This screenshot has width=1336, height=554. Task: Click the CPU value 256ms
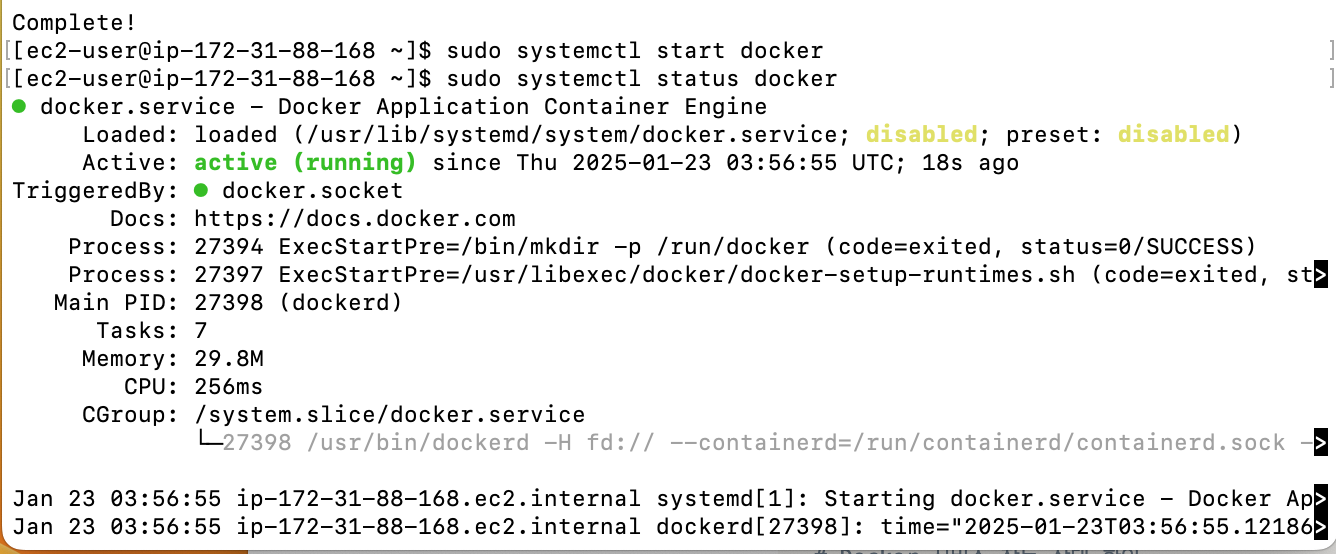[x=229, y=387]
